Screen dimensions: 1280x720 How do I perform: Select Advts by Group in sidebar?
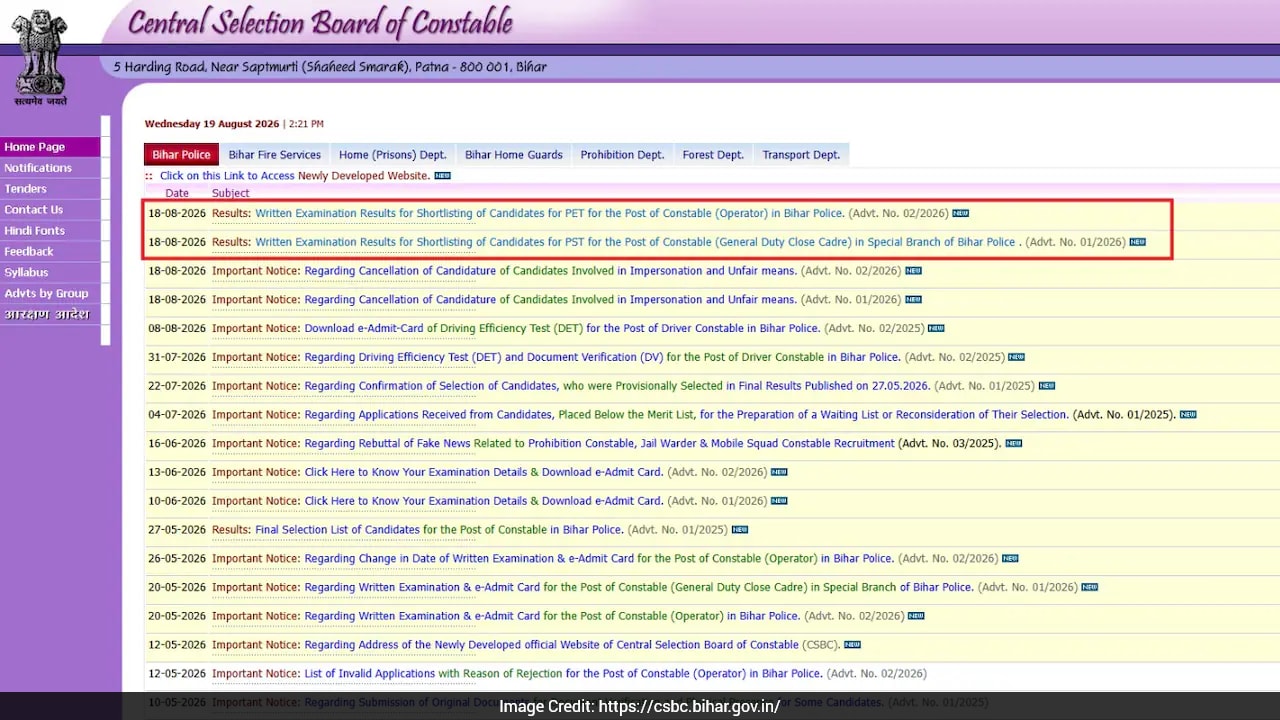[x=50, y=294]
